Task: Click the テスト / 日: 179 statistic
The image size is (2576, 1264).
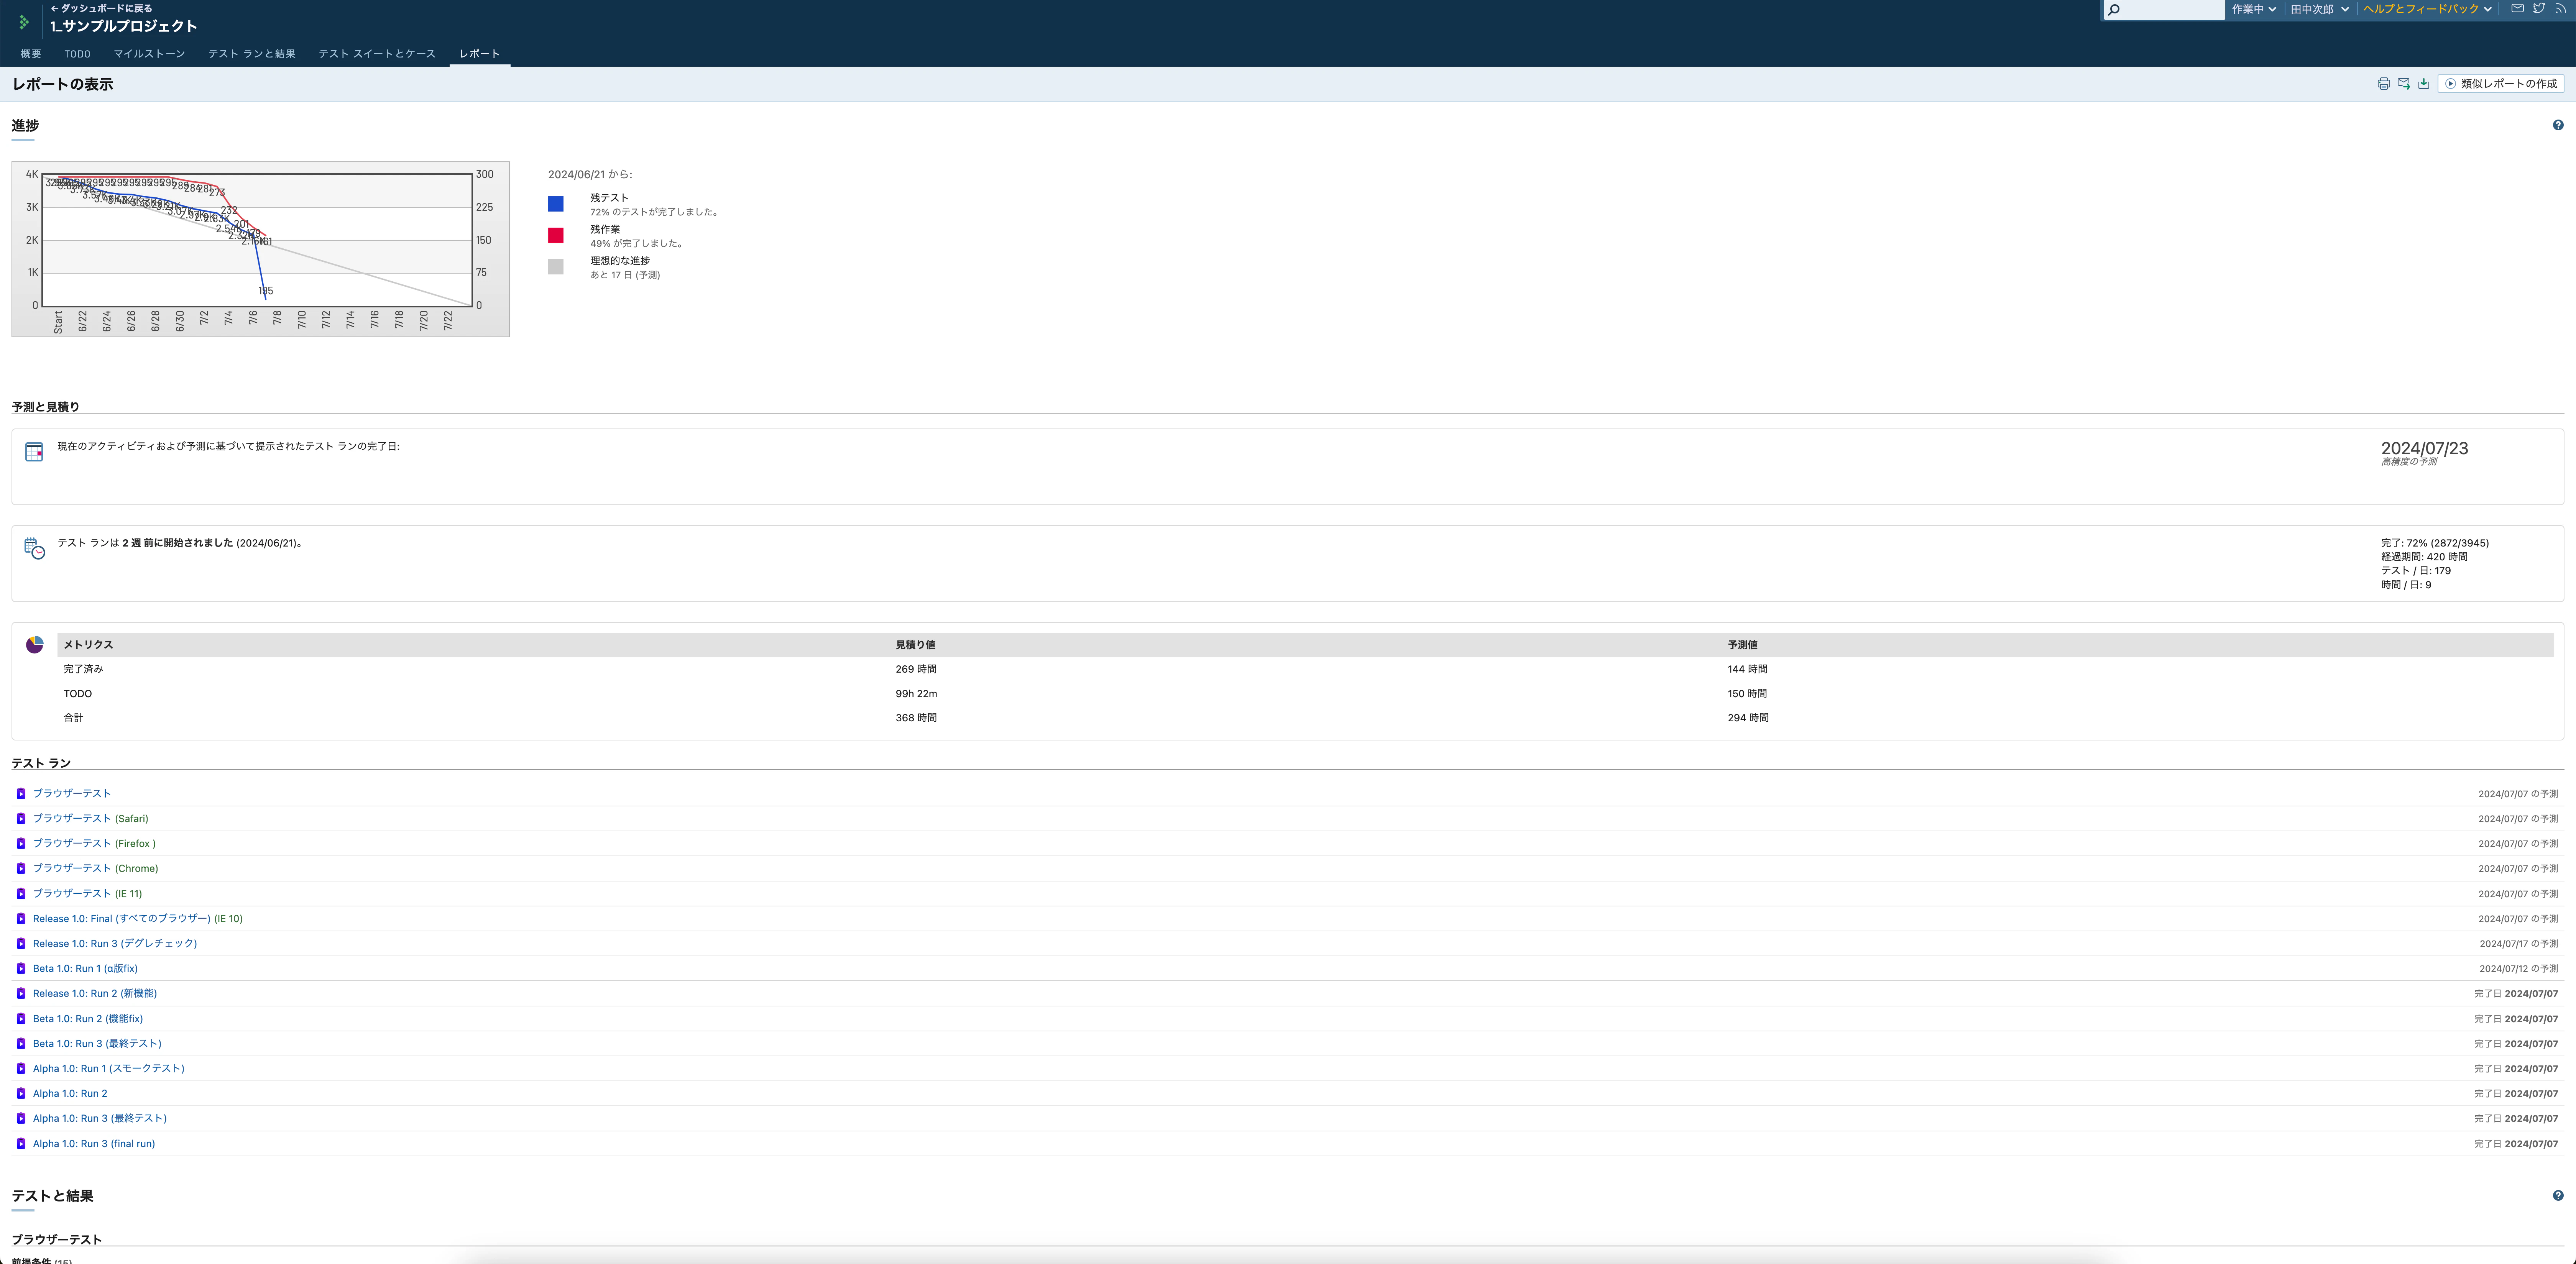Action: 2416,571
